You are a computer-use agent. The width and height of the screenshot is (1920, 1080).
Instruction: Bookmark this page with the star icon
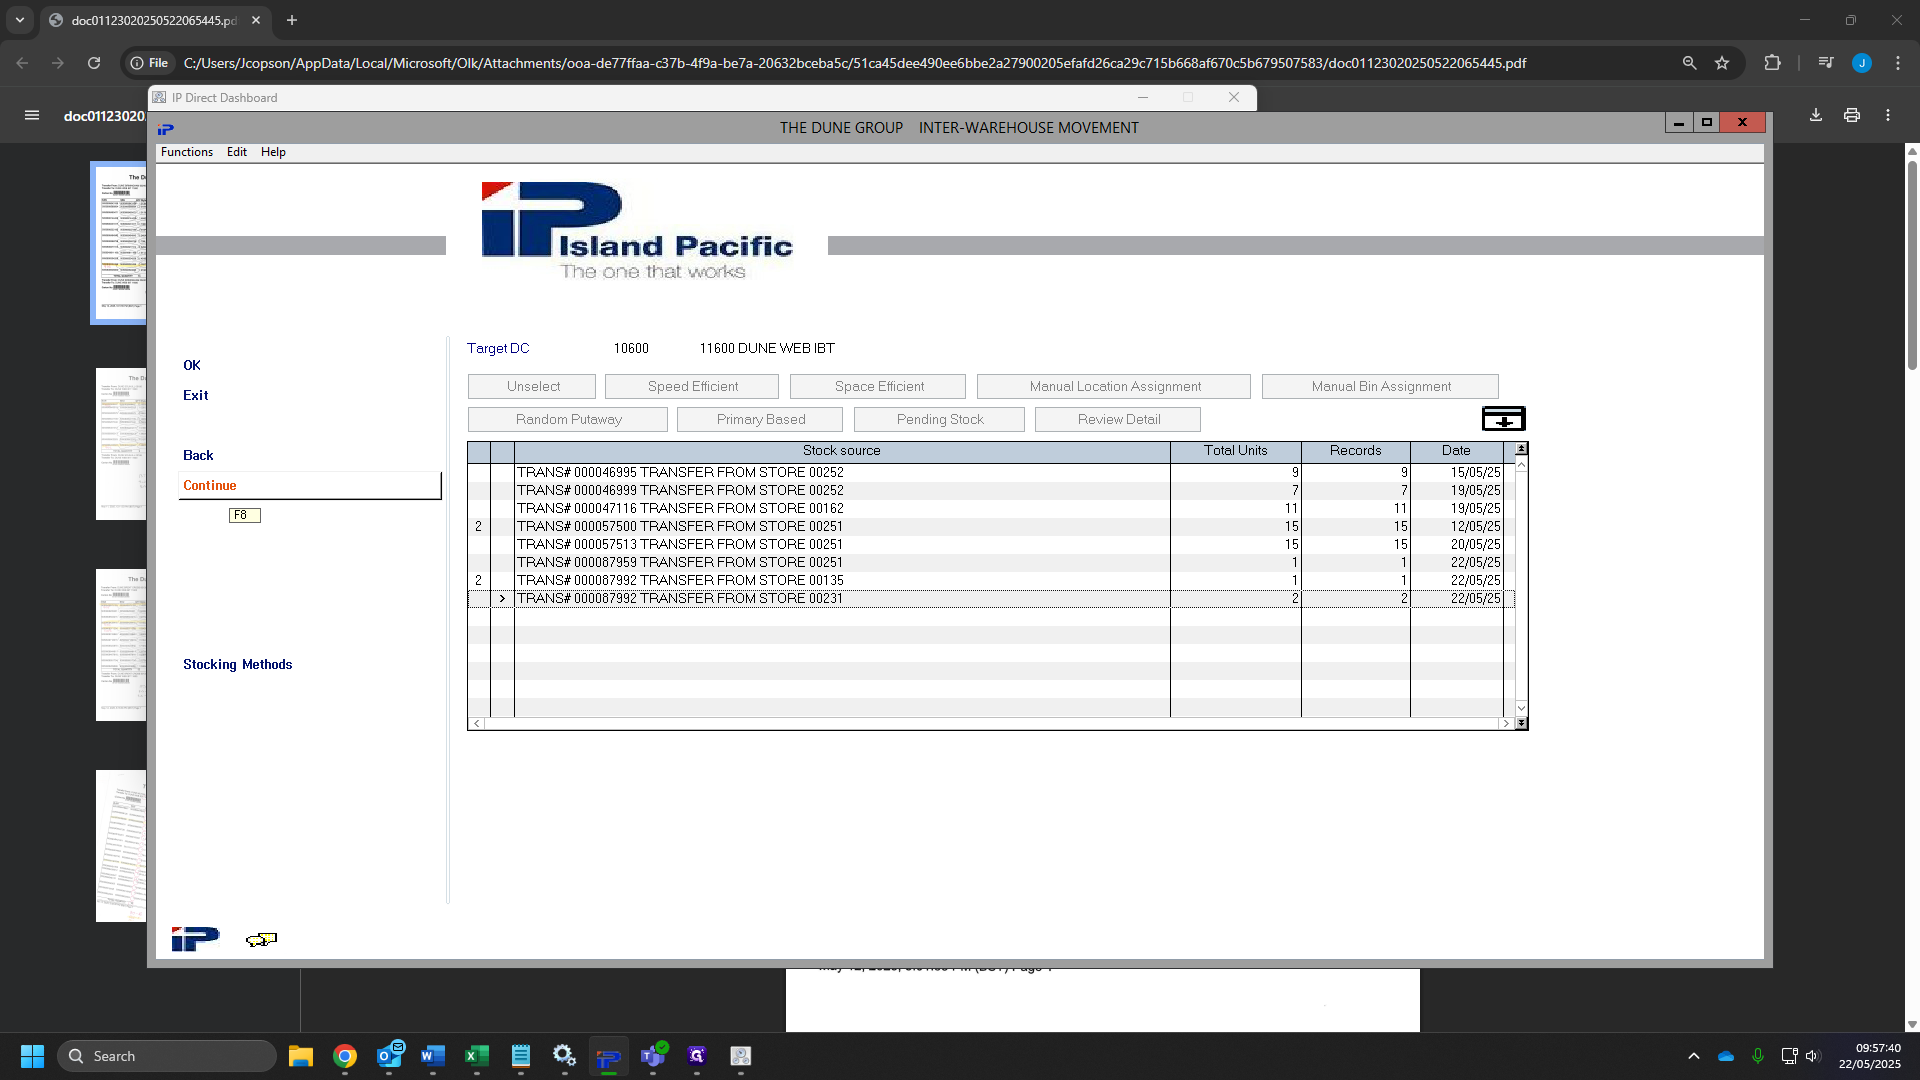coord(1722,63)
